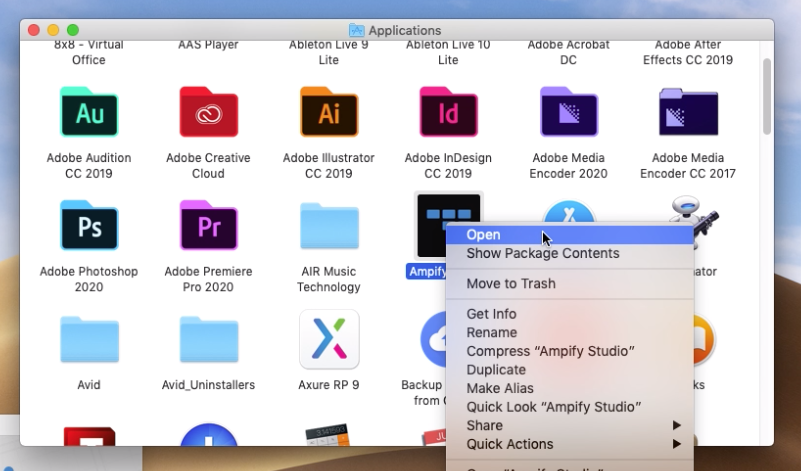This screenshot has width=801, height=471.
Task: Select Adobe Media Encoder CC 2017 folder
Action: [x=688, y=112]
